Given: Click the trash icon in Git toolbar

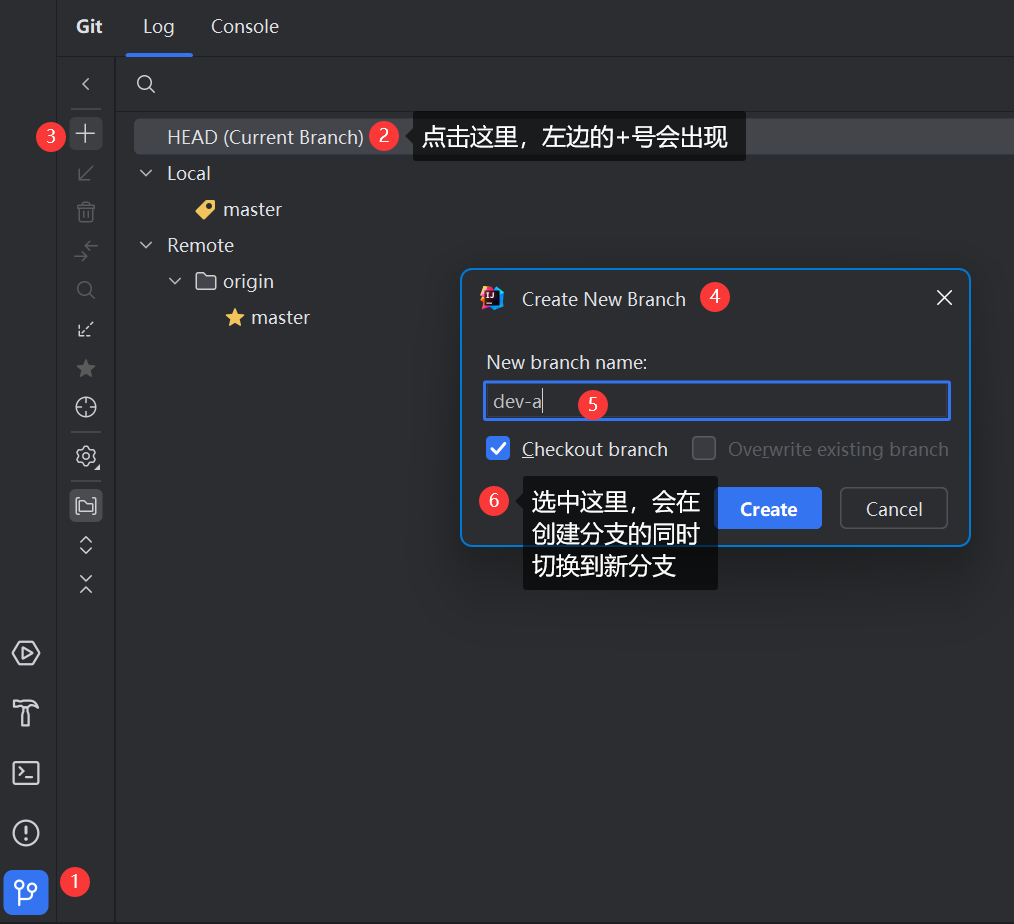Looking at the screenshot, I should (86, 212).
